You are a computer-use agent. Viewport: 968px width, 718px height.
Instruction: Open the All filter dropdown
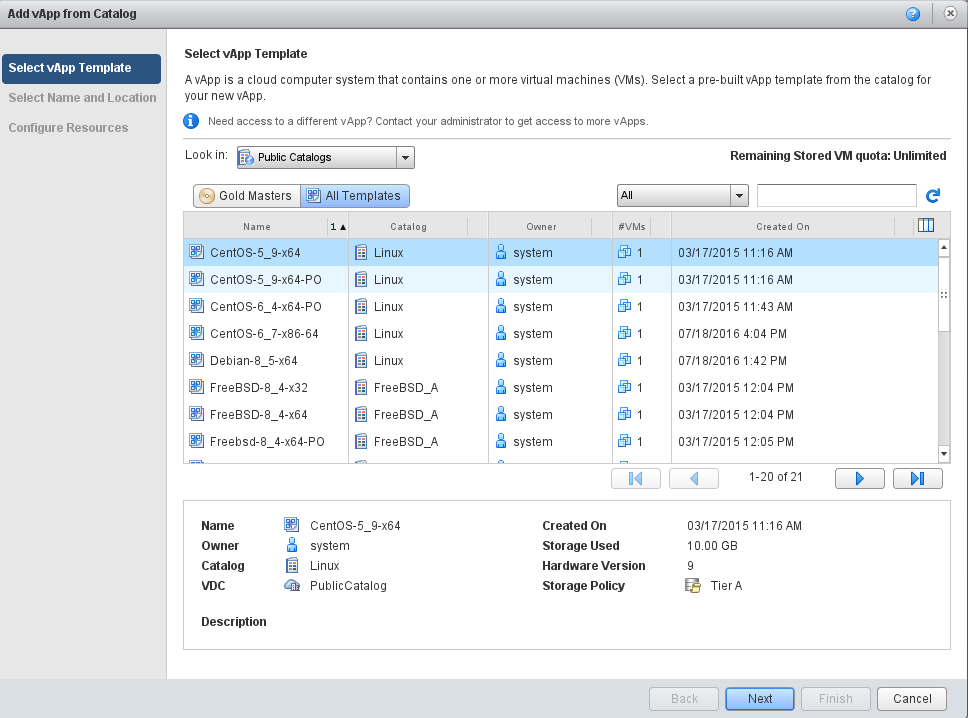(739, 196)
